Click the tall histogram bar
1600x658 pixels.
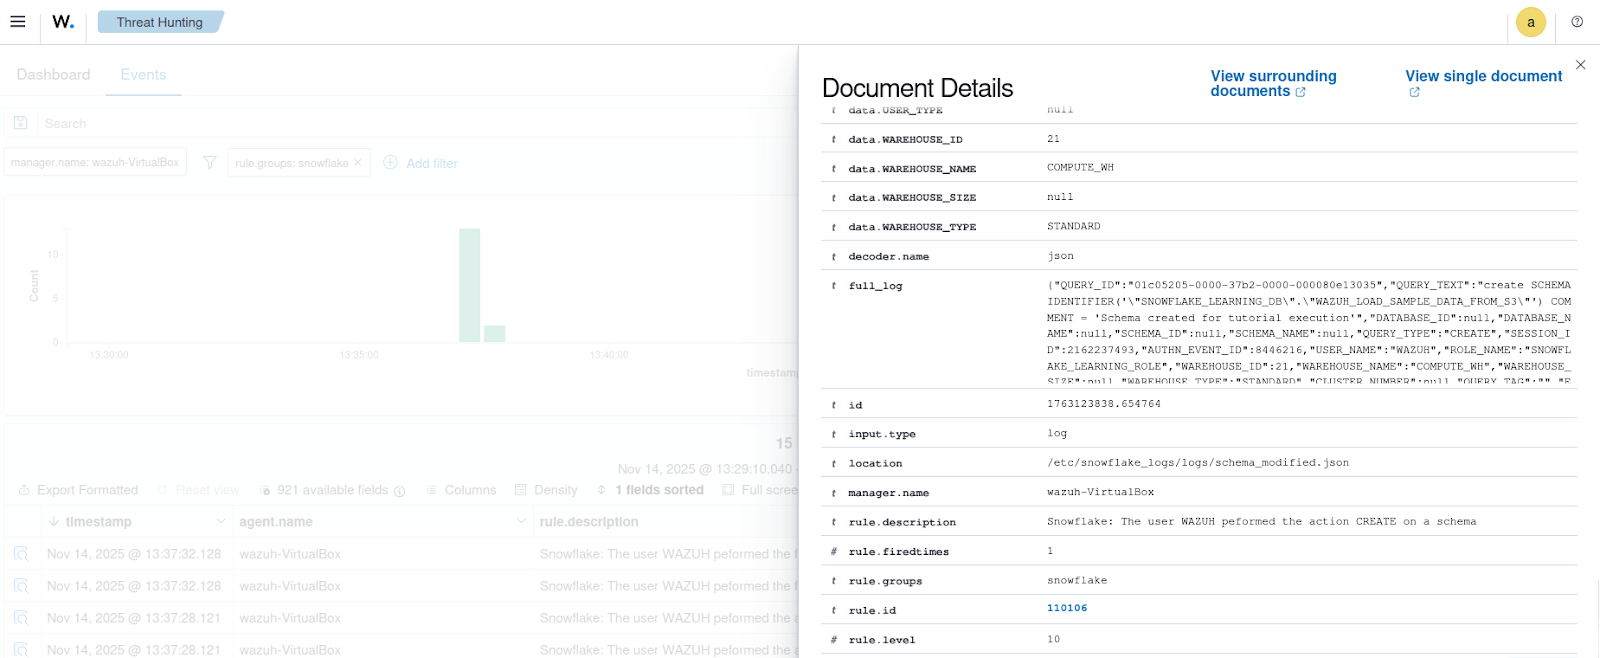coord(470,285)
